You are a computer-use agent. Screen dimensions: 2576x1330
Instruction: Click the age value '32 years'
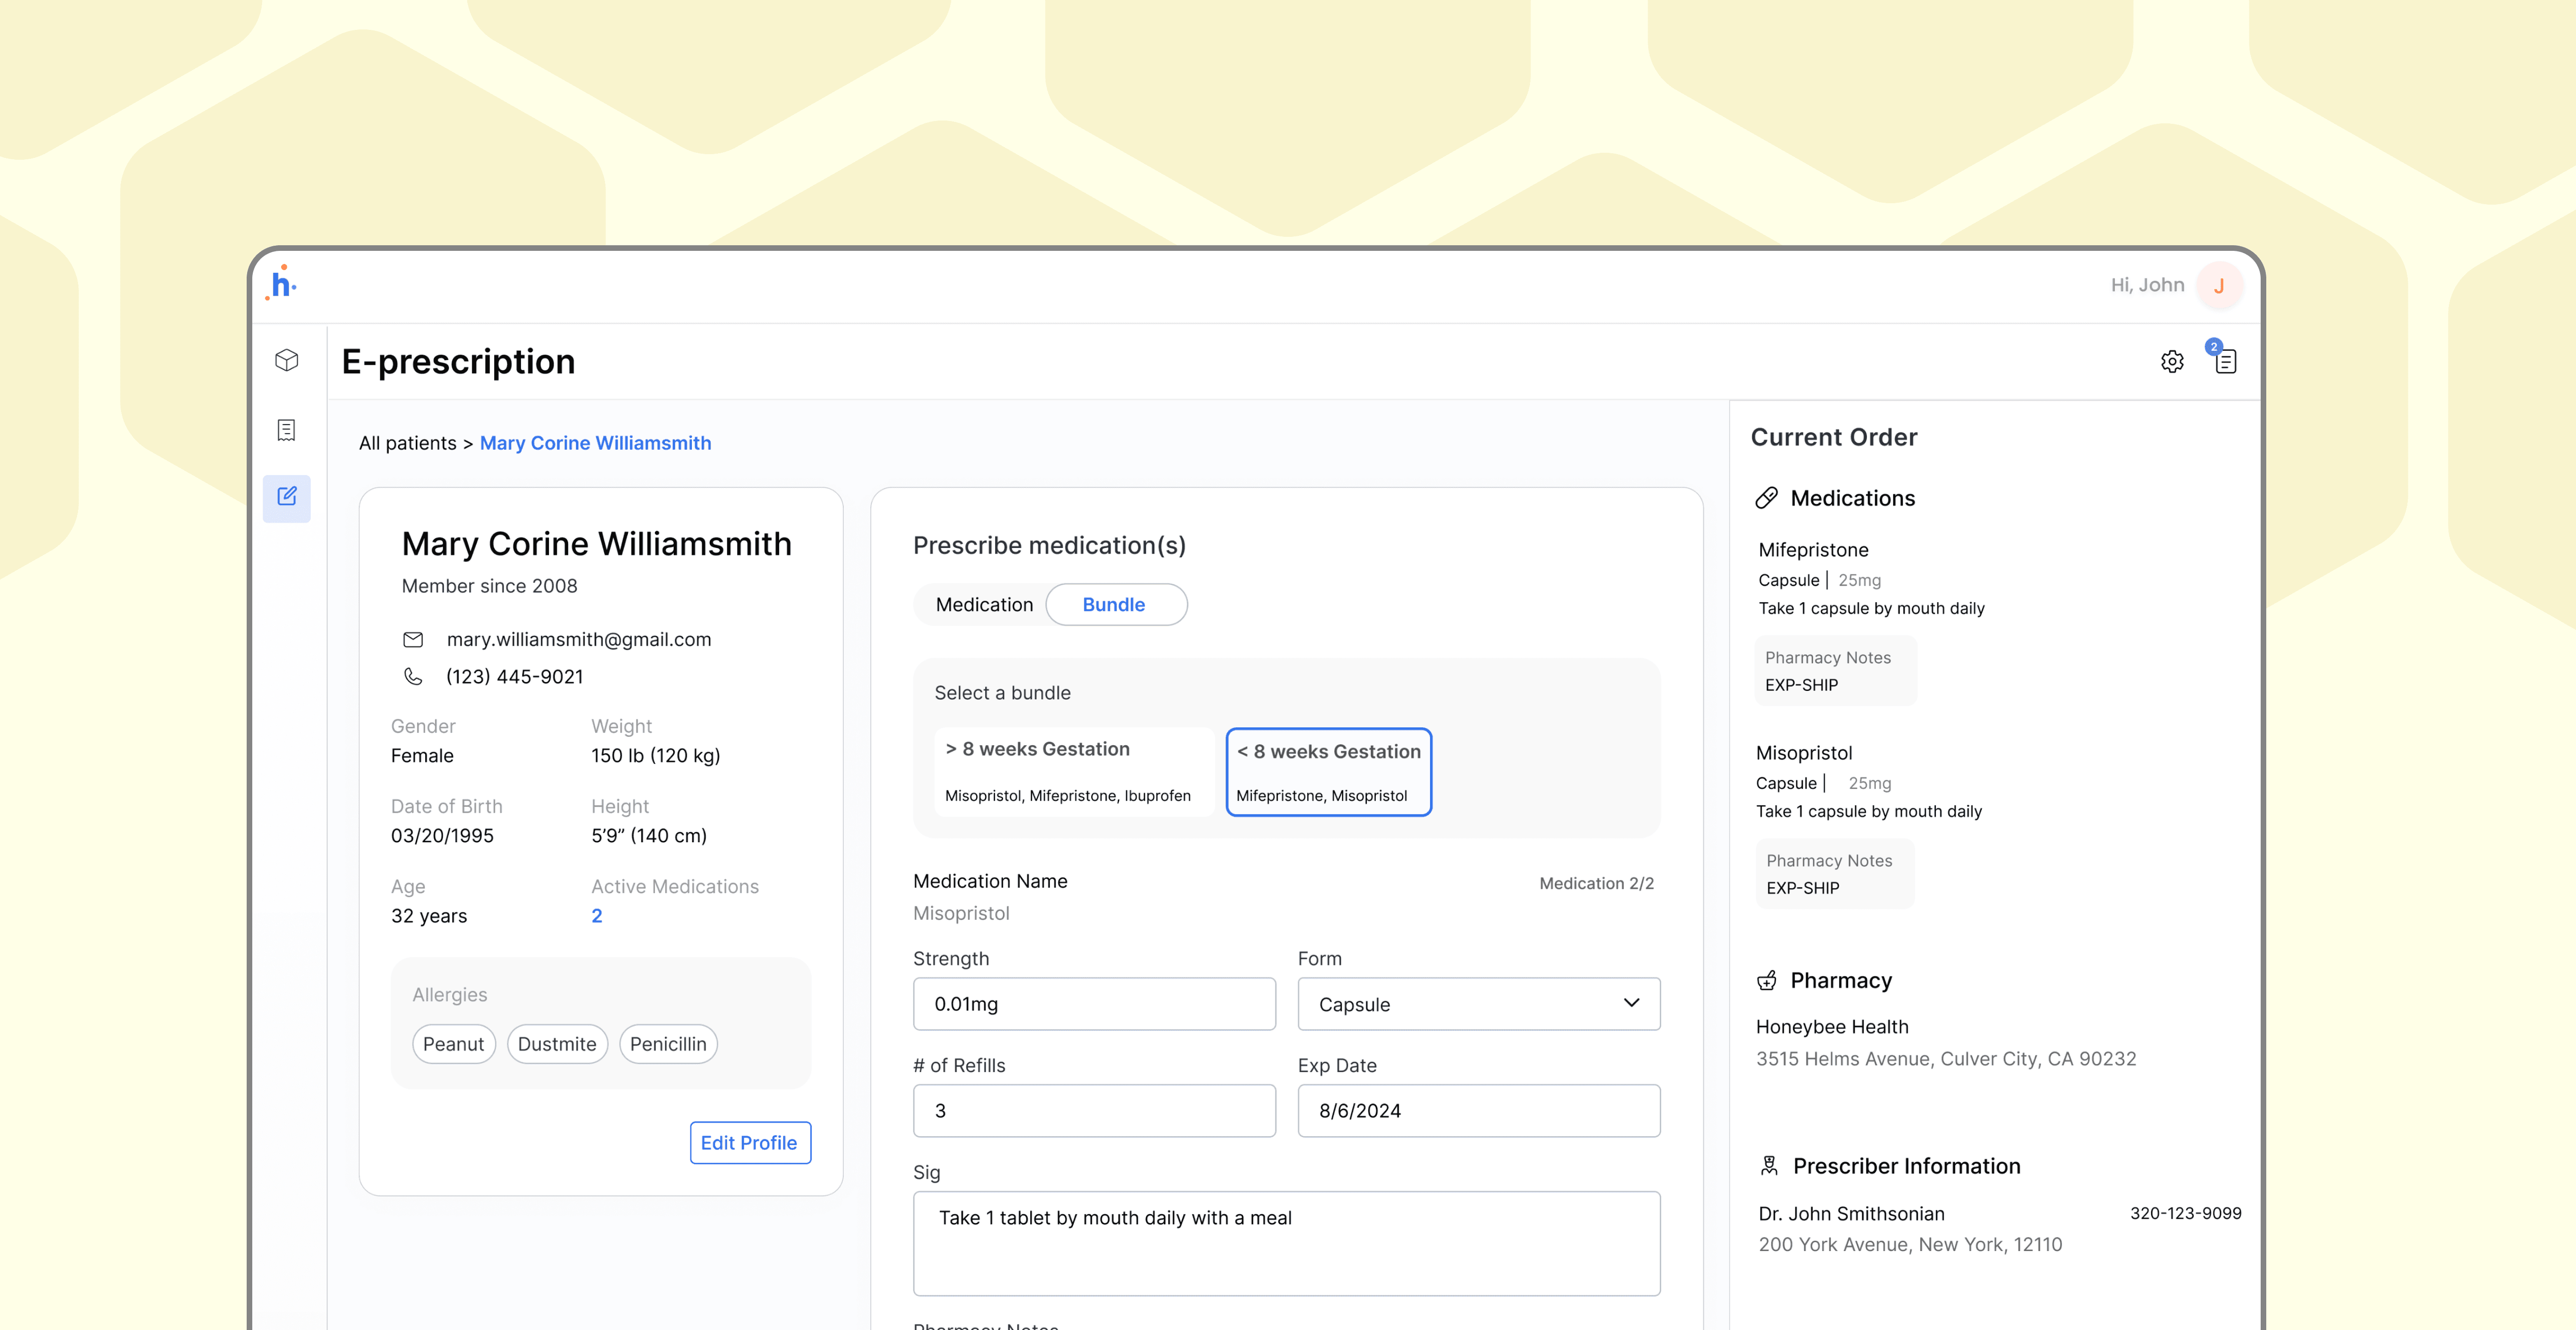pyautogui.click(x=429, y=916)
